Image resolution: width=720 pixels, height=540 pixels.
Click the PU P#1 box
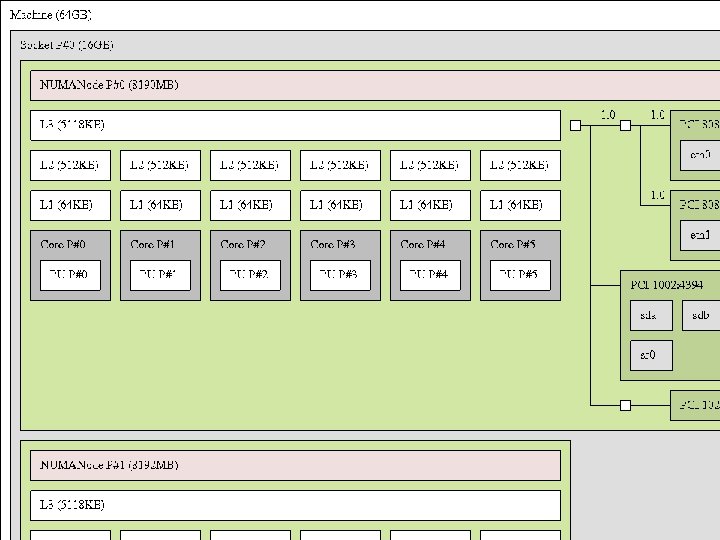click(x=160, y=276)
